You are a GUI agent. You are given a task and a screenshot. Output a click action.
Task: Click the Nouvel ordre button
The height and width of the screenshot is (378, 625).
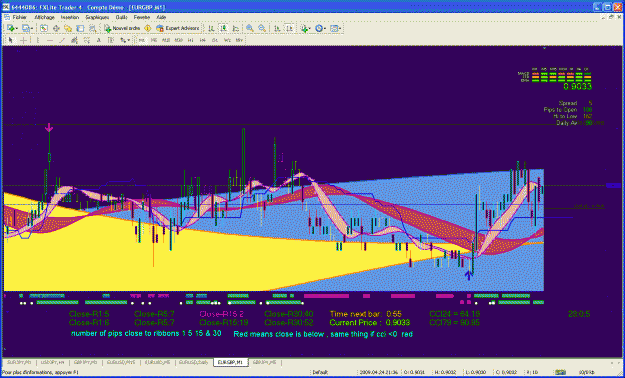pos(122,28)
